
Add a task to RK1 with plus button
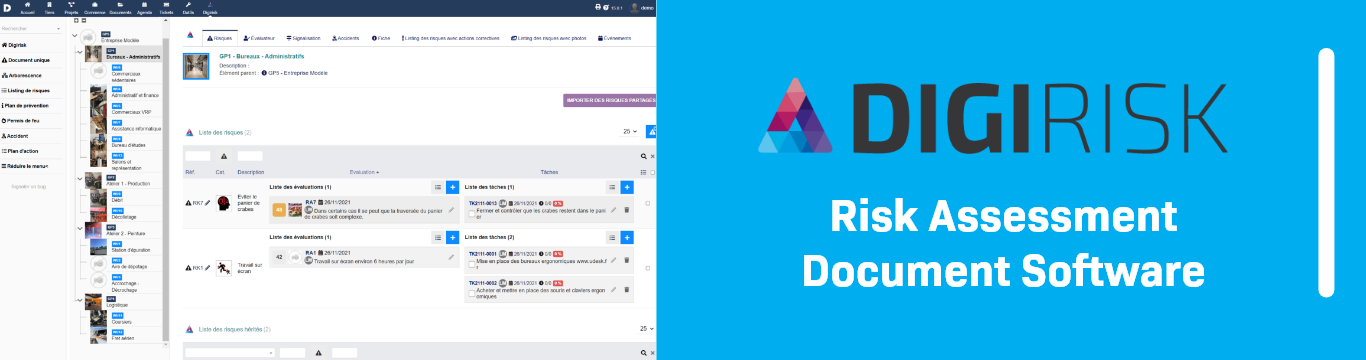pyautogui.click(x=627, y=237)
